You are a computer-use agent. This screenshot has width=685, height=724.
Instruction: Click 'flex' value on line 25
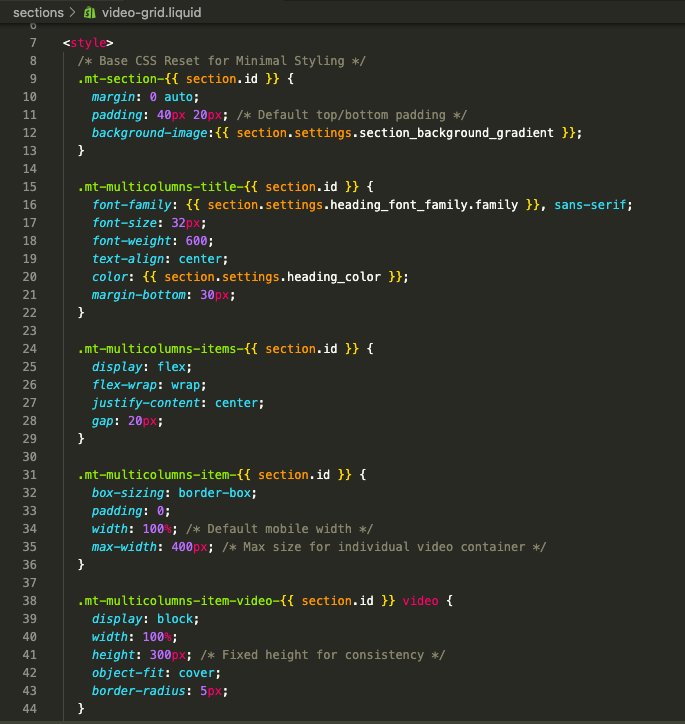pyautogui.click(x=171, y=367)
